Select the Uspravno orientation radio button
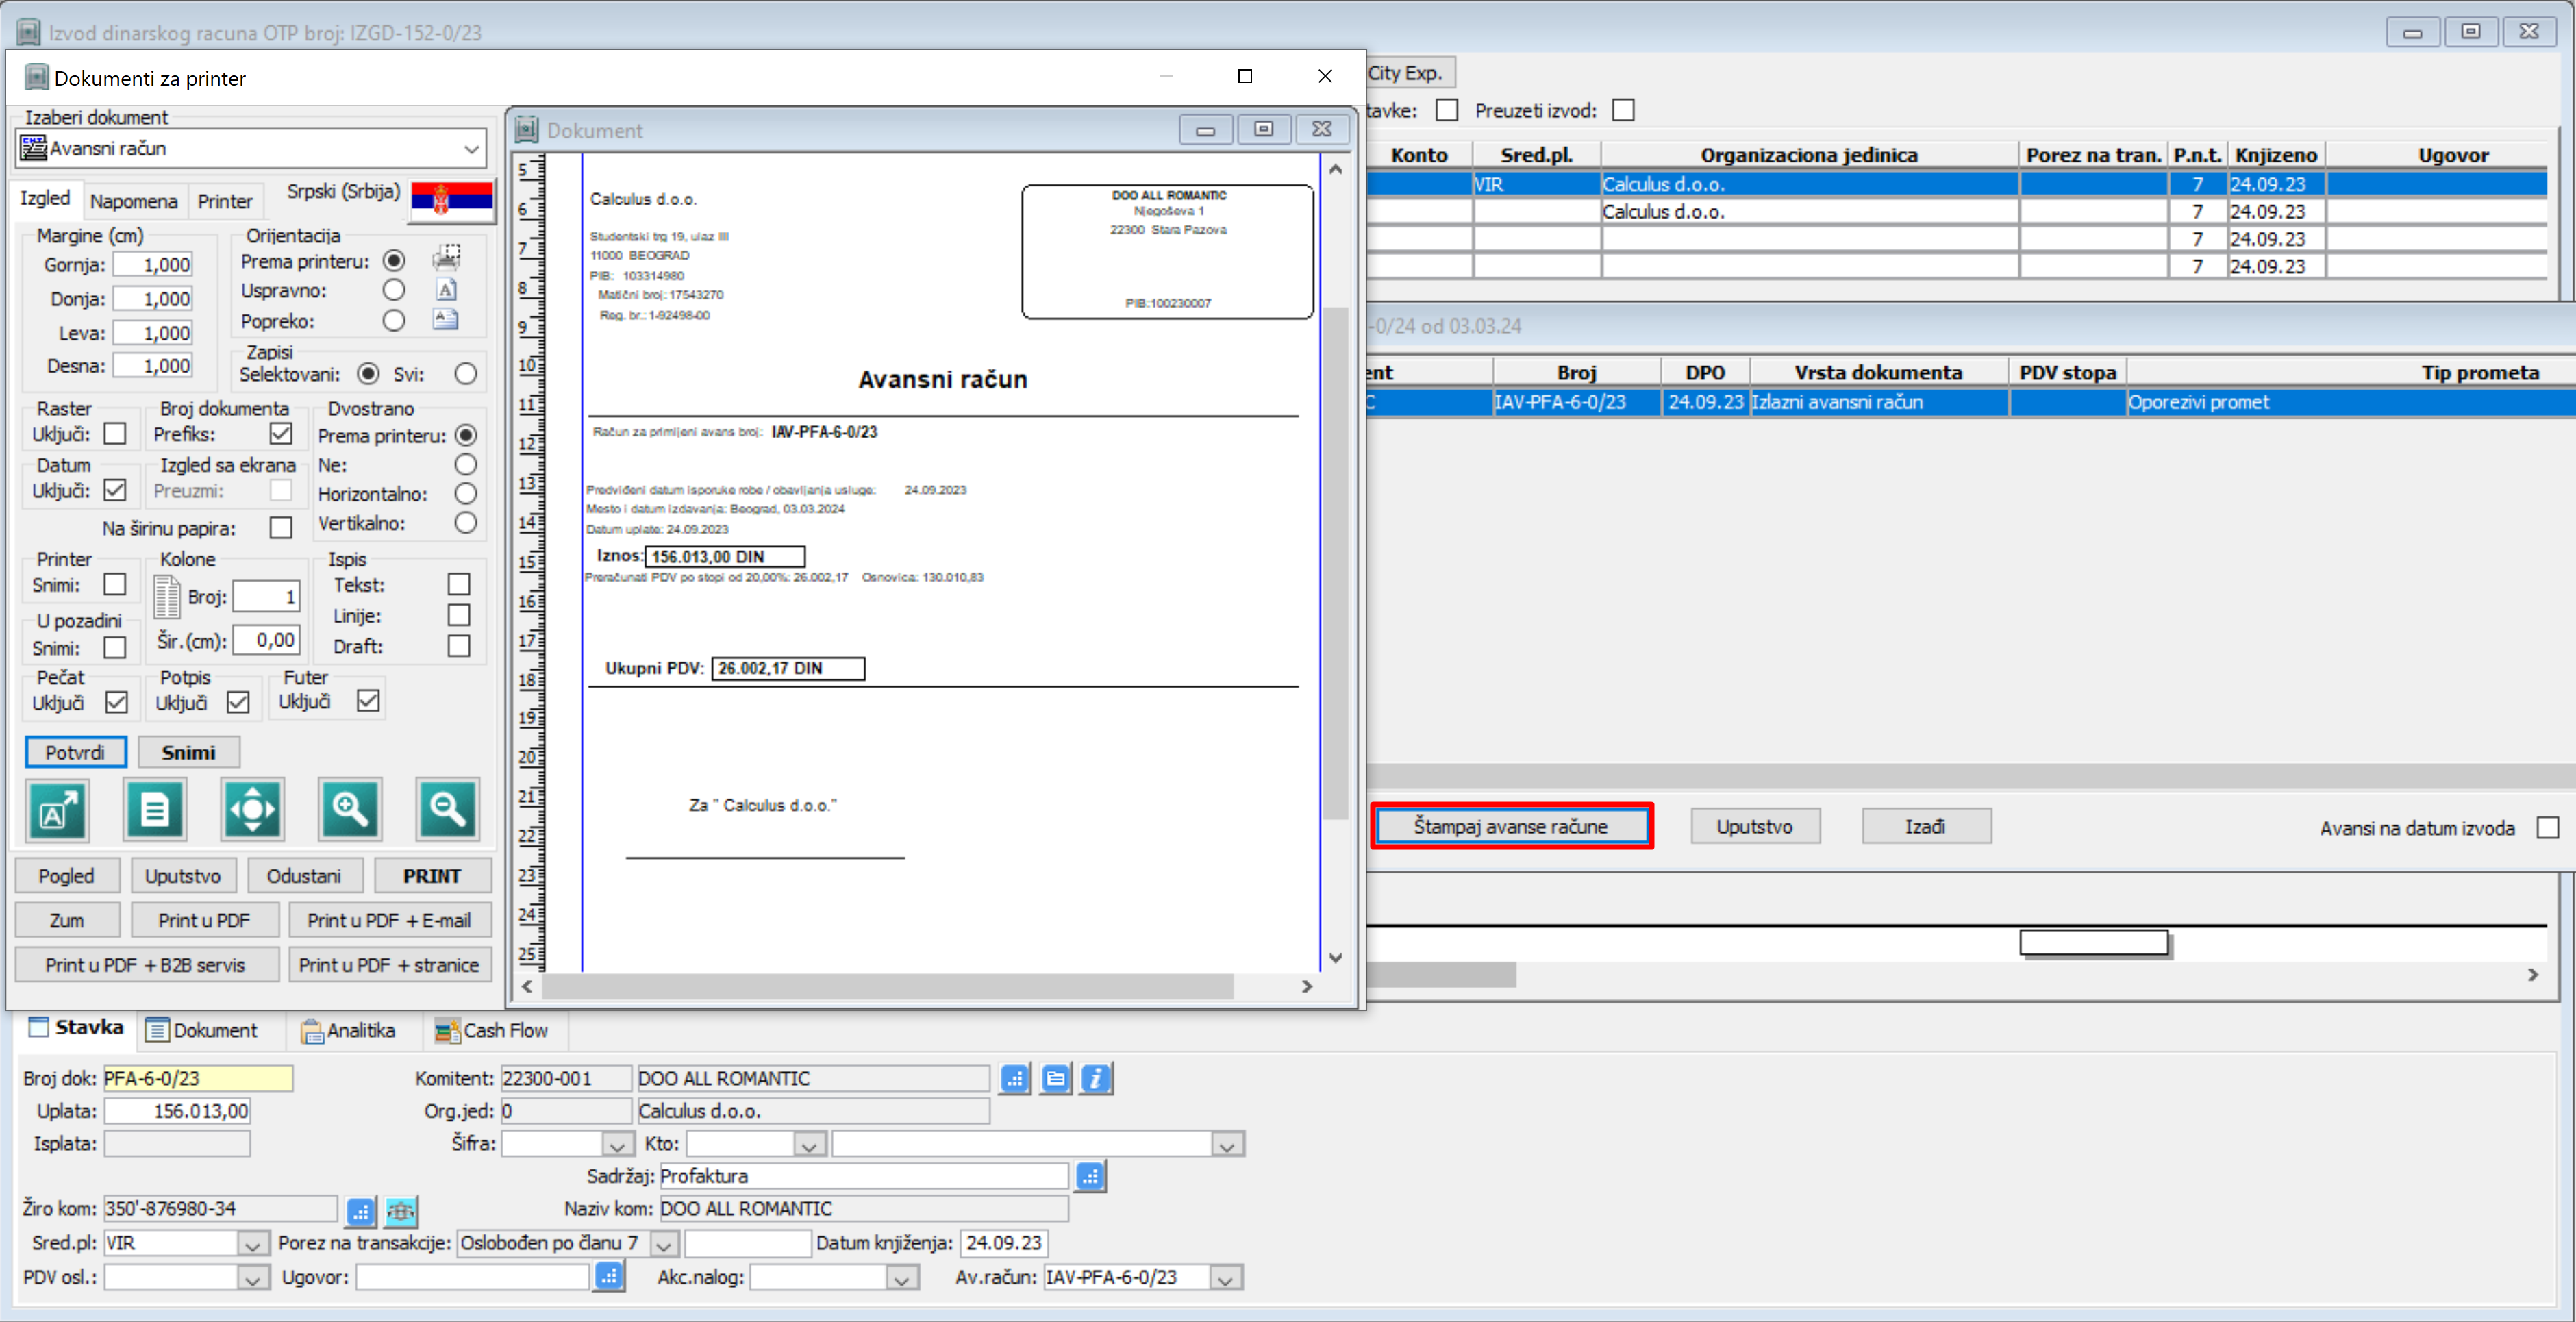The width and height of the screenshot is (2576, 1322). point(394,290)
